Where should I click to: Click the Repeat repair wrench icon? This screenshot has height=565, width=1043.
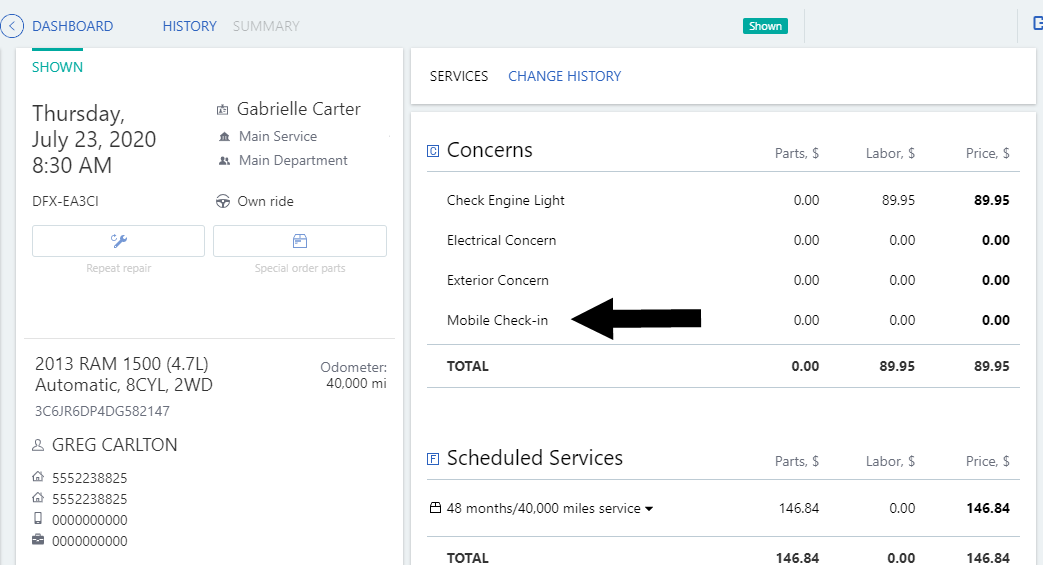tap(118, 241)
